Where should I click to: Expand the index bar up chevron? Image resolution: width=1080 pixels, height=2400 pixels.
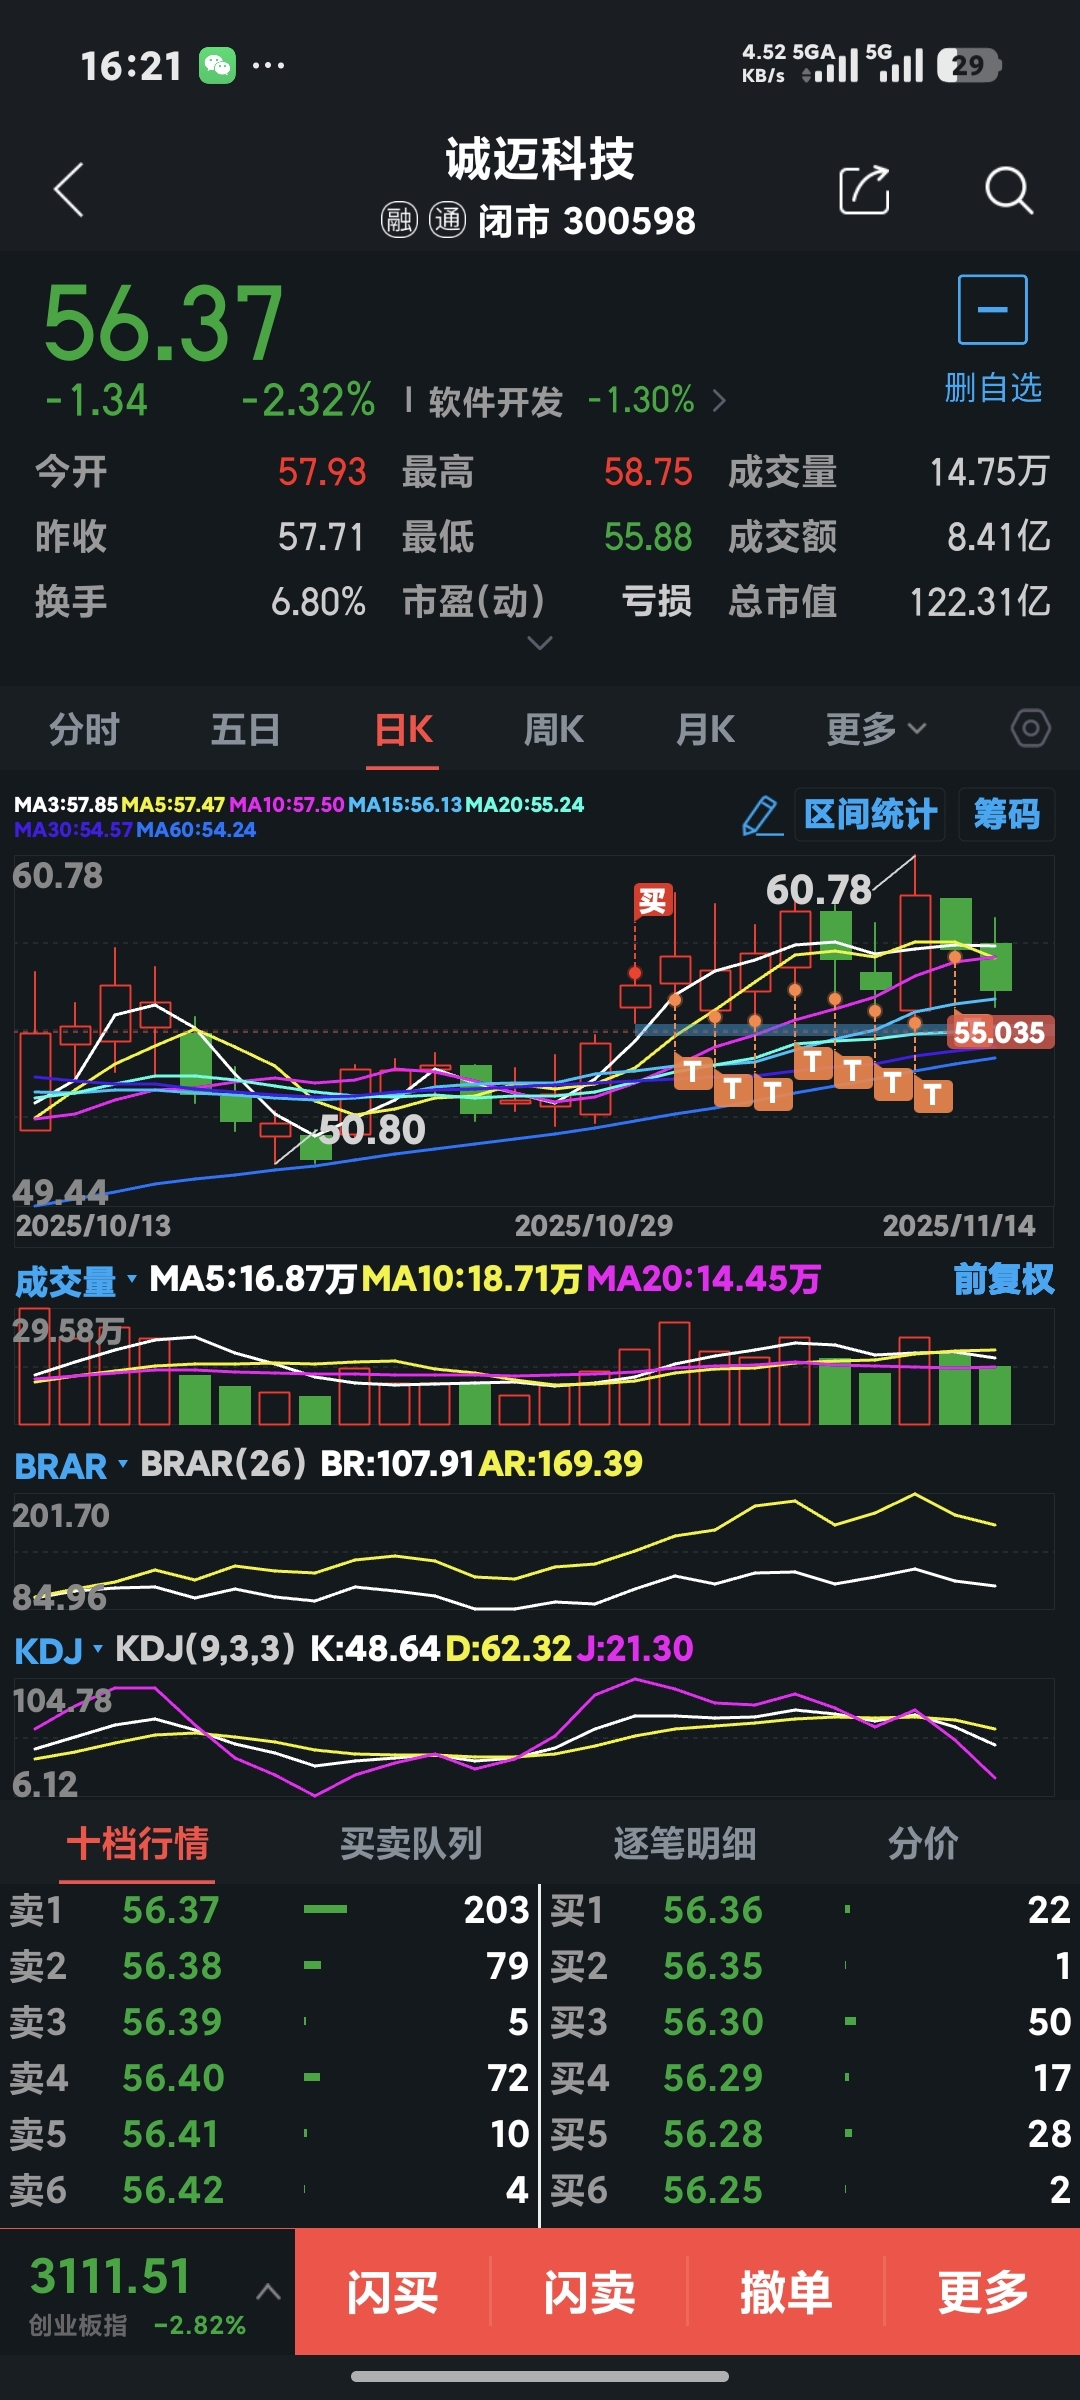click(x=268, y=2292)
